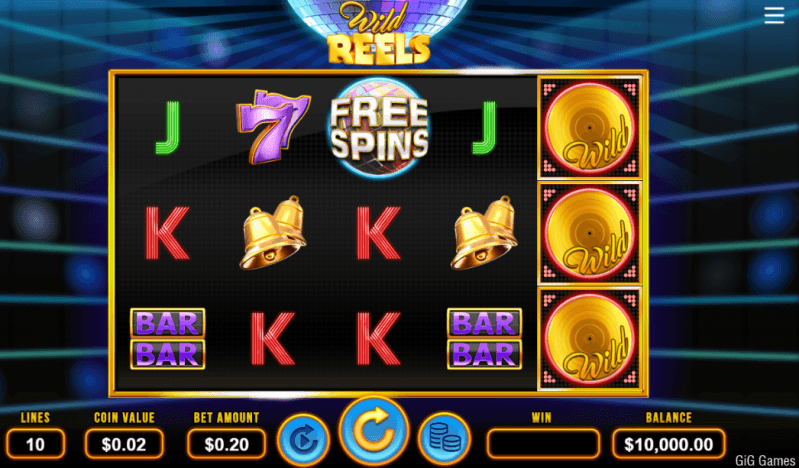Image resolution: width=799 pixels, height=468 pixels.
Task: Spin the reels with the large arrow button
Action: [x=374, y=431]
